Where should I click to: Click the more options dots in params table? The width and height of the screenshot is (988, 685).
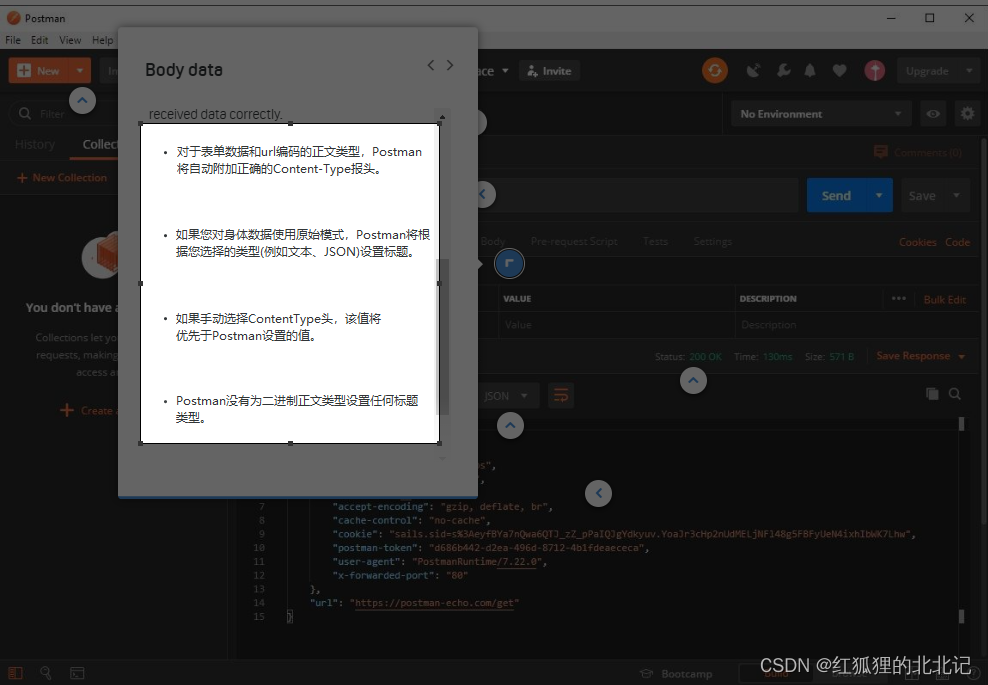pyautogui.click(x=899, y=299)
